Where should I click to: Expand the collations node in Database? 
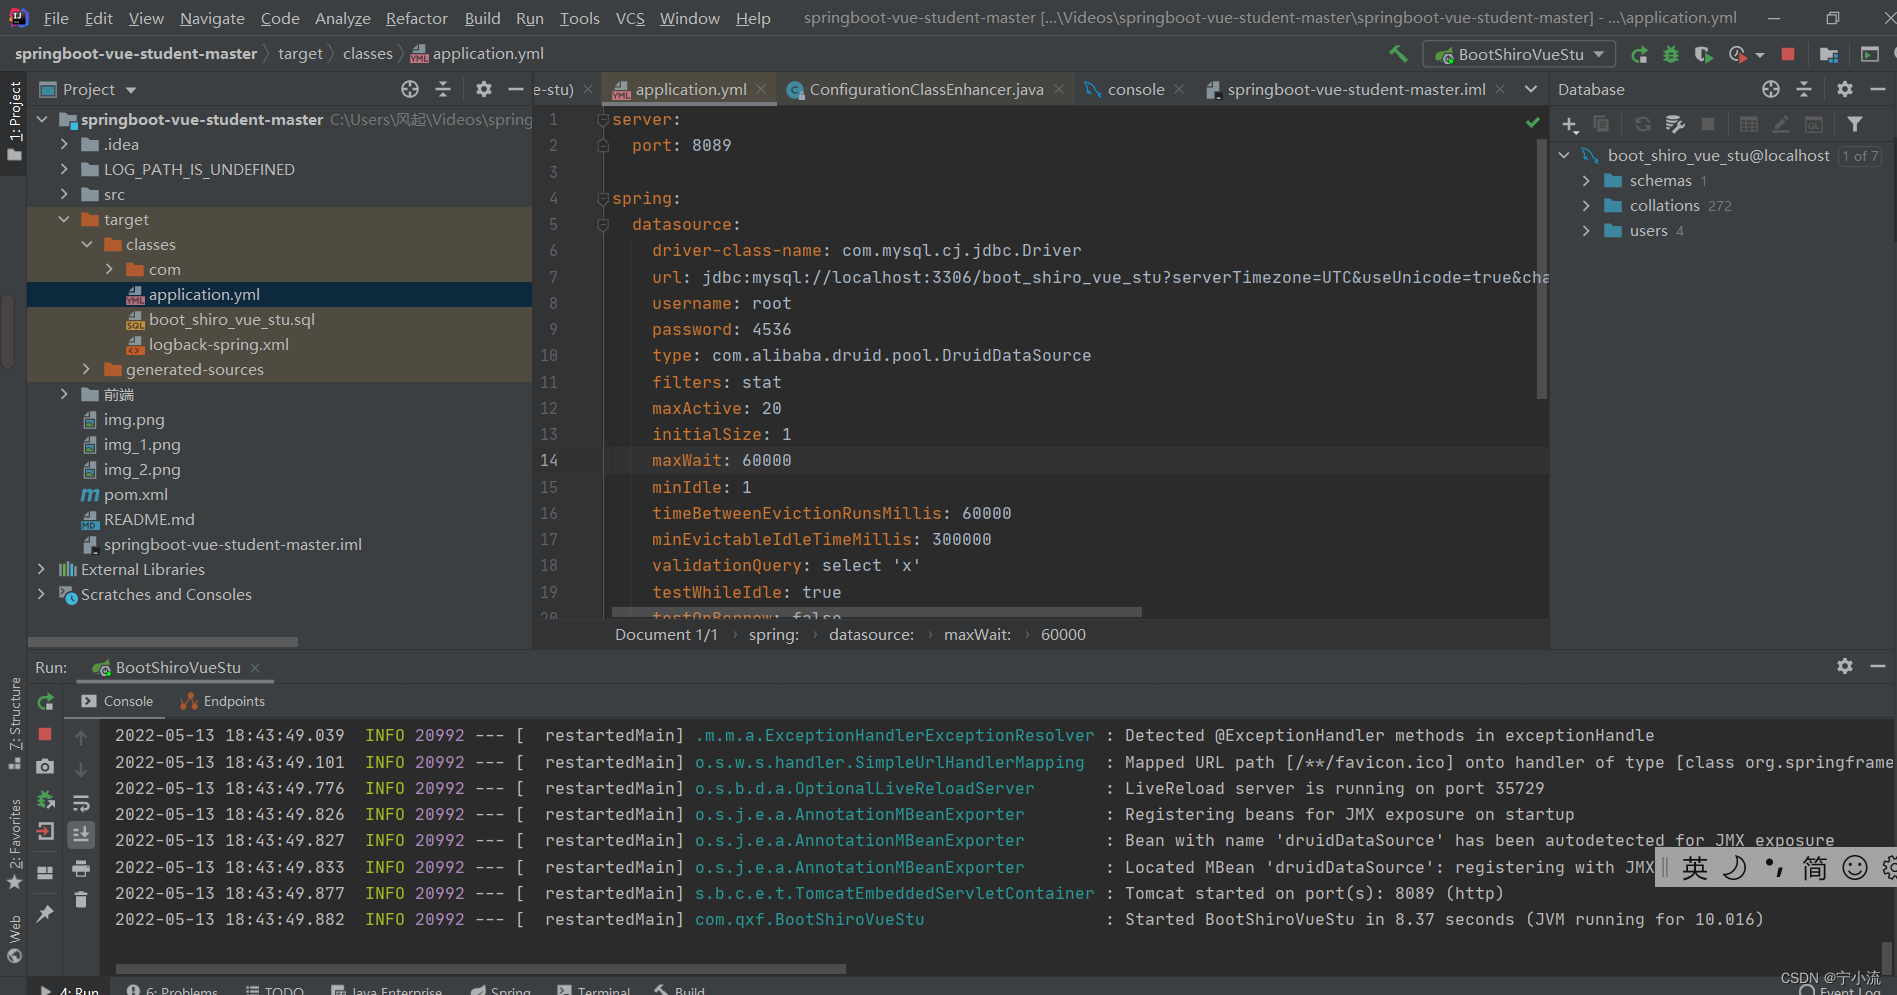coord(1586,205)
